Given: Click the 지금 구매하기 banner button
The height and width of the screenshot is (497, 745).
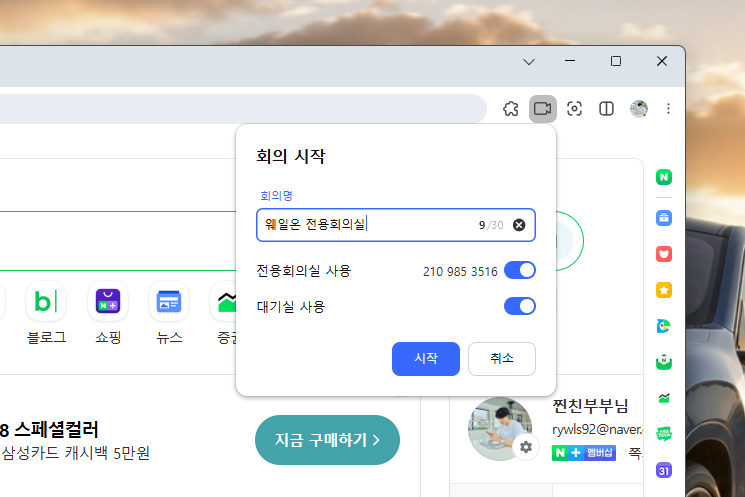Looking at the screenshot, I should click(x=327, y=440).
